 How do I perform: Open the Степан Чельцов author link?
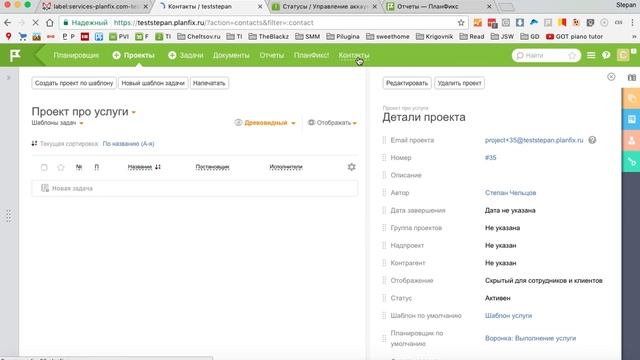coord(510,193)
